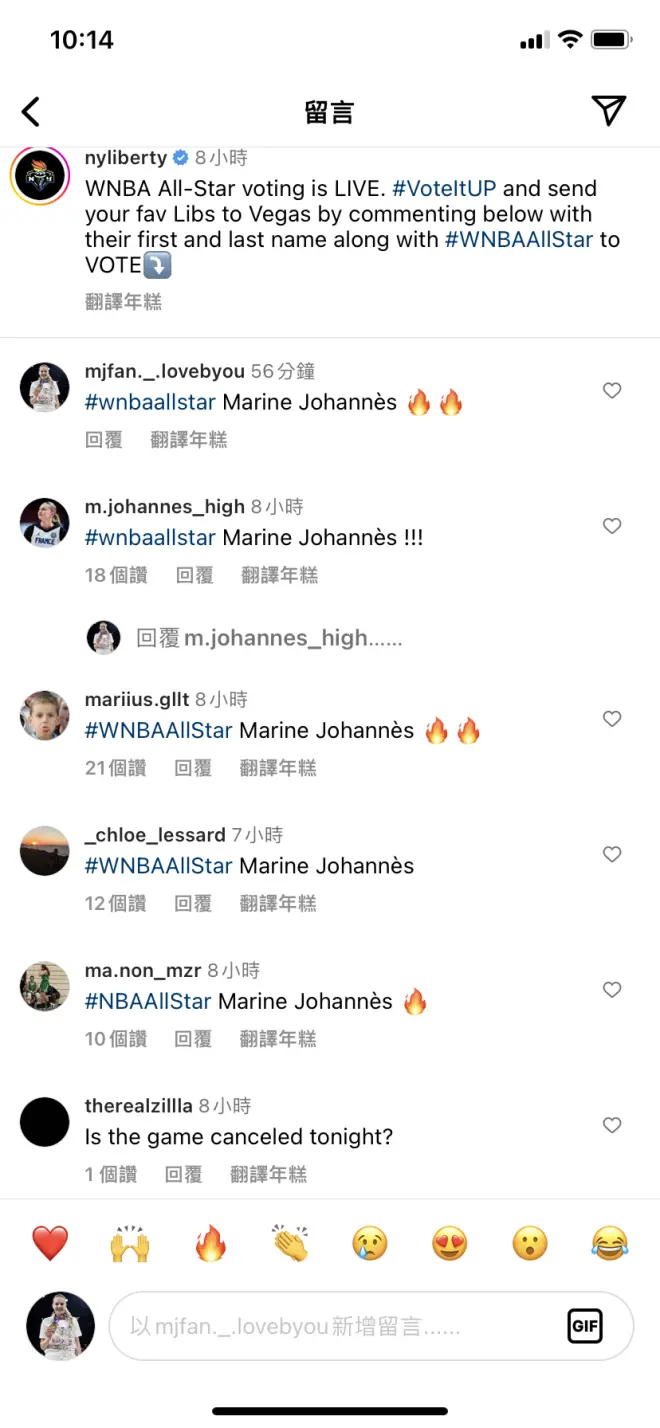Like therealzillla's comment with heart
The height and width of the screenshot is (1428, 660).
point(612,1126)
